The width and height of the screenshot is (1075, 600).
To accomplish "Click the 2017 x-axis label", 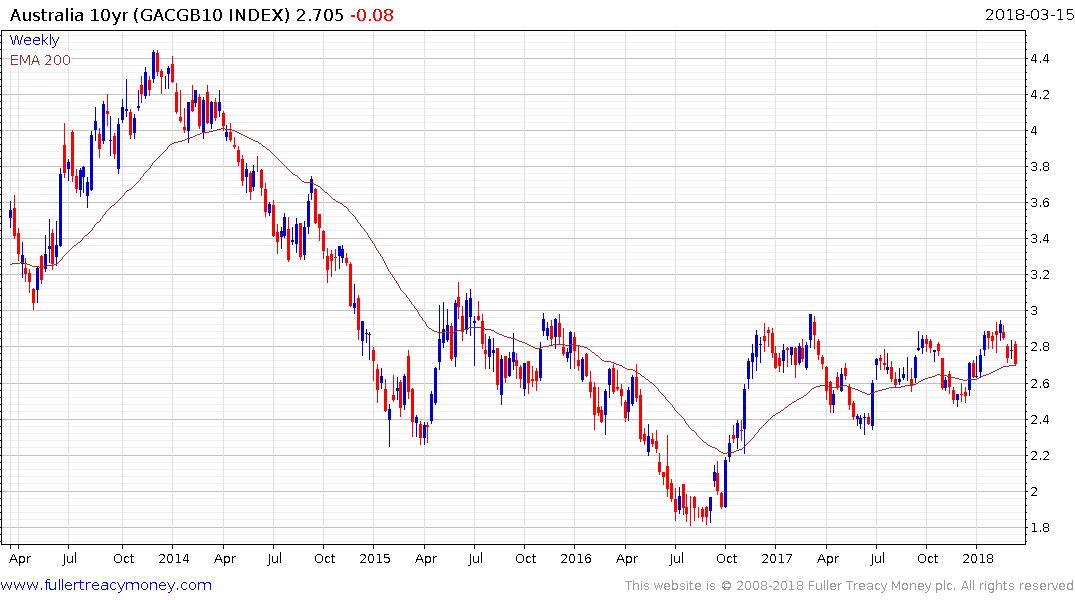I will pos(776,558).
